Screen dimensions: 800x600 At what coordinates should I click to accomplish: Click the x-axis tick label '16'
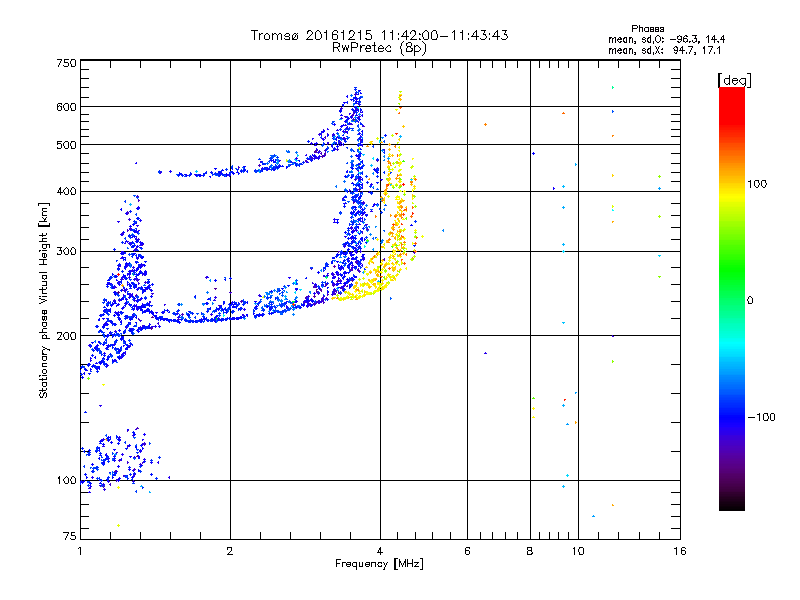click(x=680, y=551)
